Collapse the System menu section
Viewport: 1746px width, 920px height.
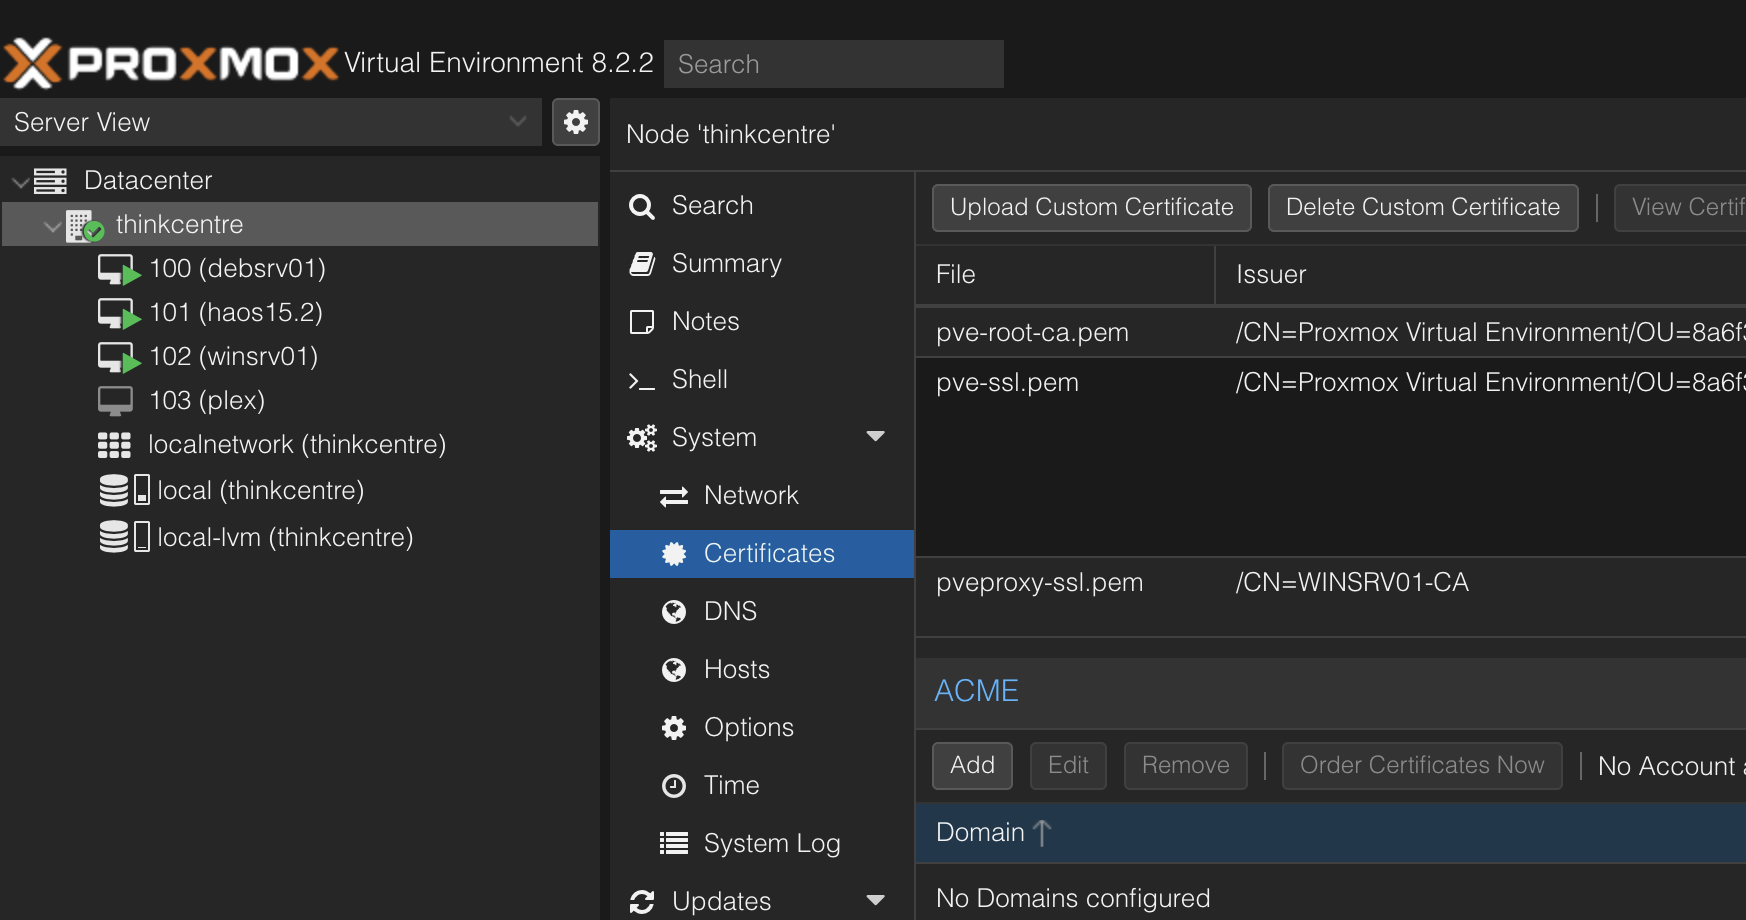tap(875, 437)
